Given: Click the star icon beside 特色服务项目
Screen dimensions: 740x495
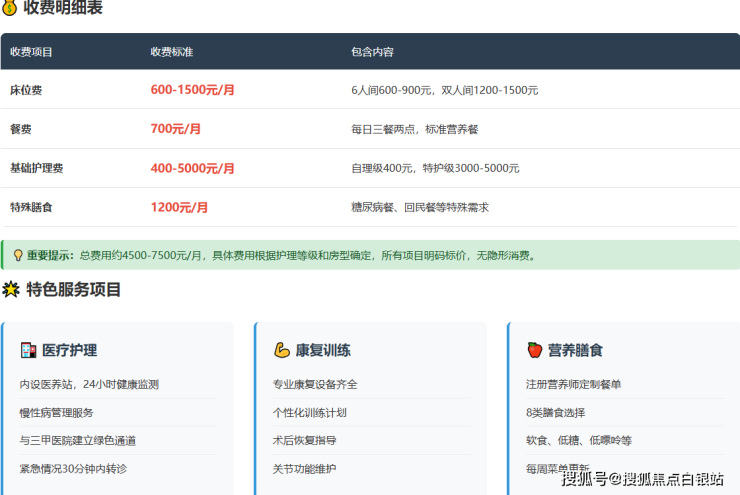Looking at the screenshot, I should [x=11, y=290].
